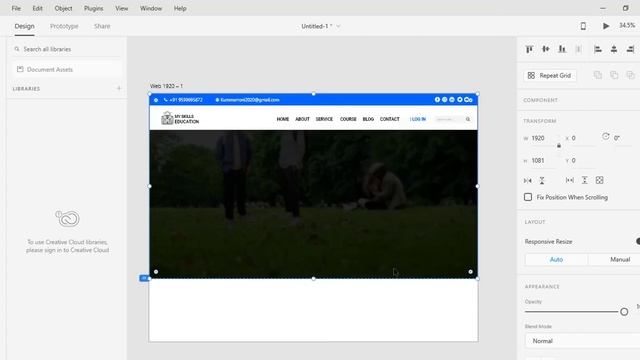Click SERVICE in the artboard navigation
This screenshot has height=360, width=640.
[x=324, y=119]
